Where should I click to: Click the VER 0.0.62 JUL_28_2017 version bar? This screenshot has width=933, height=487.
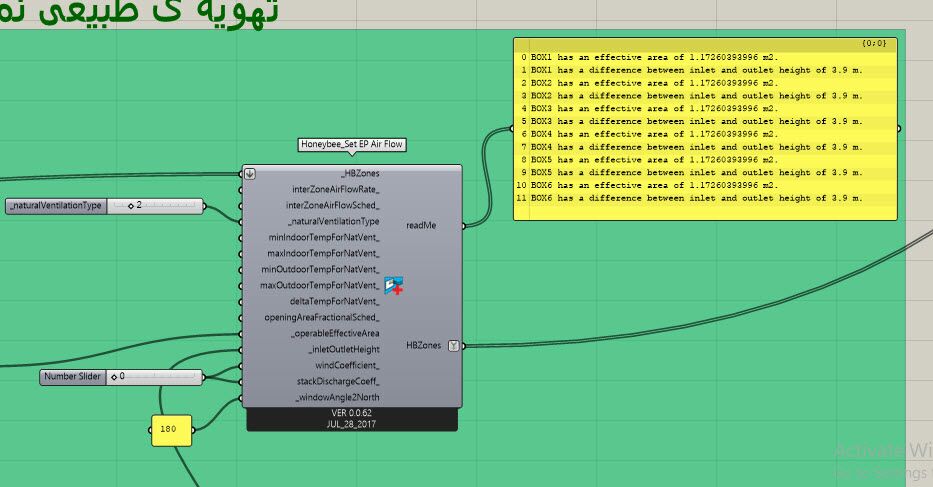point(352,419)
